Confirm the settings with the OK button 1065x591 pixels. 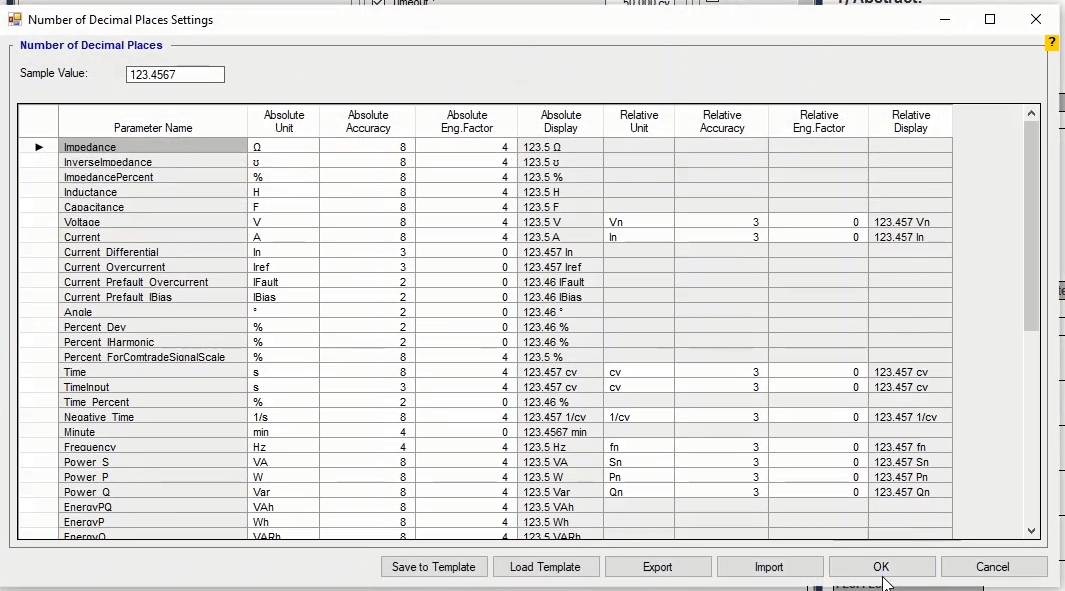click(881, 567)
